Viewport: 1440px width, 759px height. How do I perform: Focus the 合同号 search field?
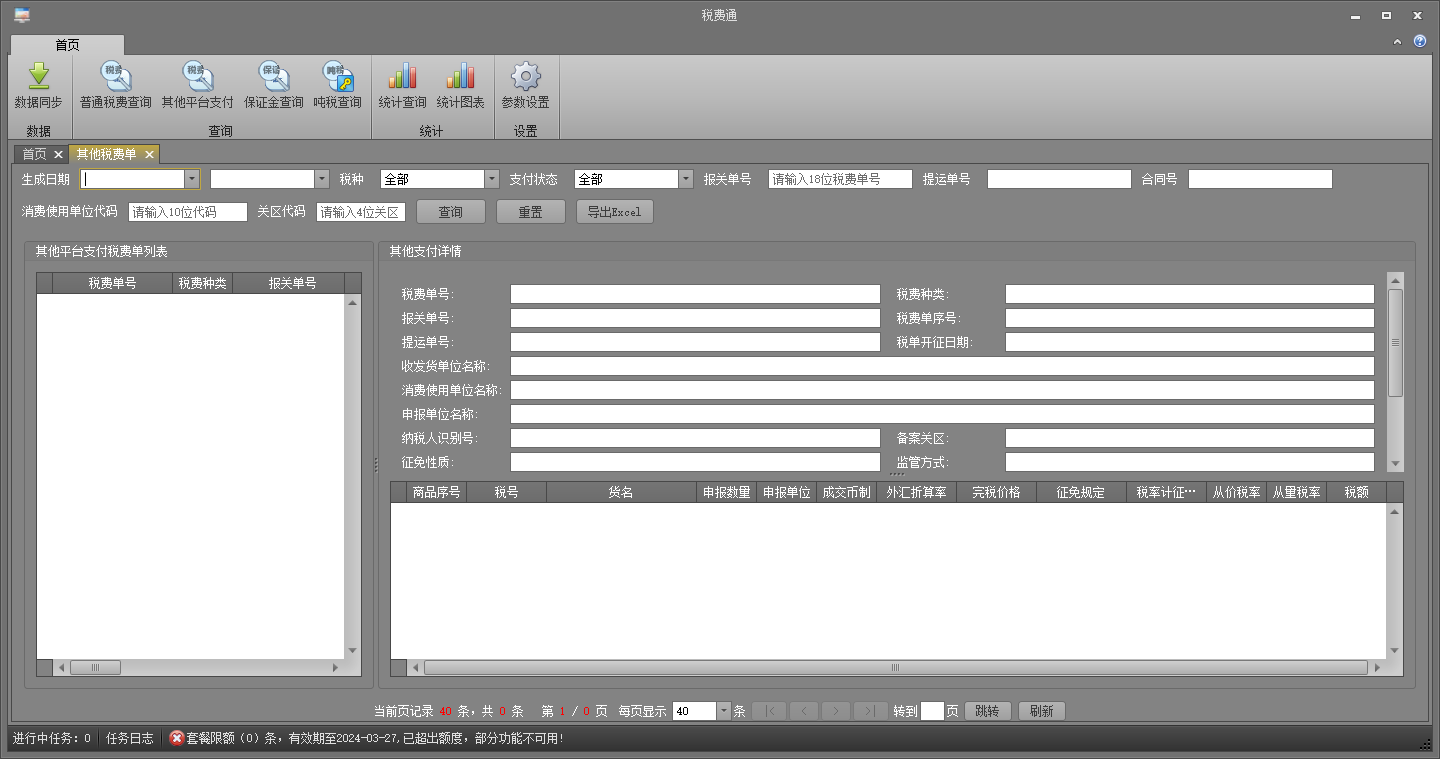pos(1261,179)
